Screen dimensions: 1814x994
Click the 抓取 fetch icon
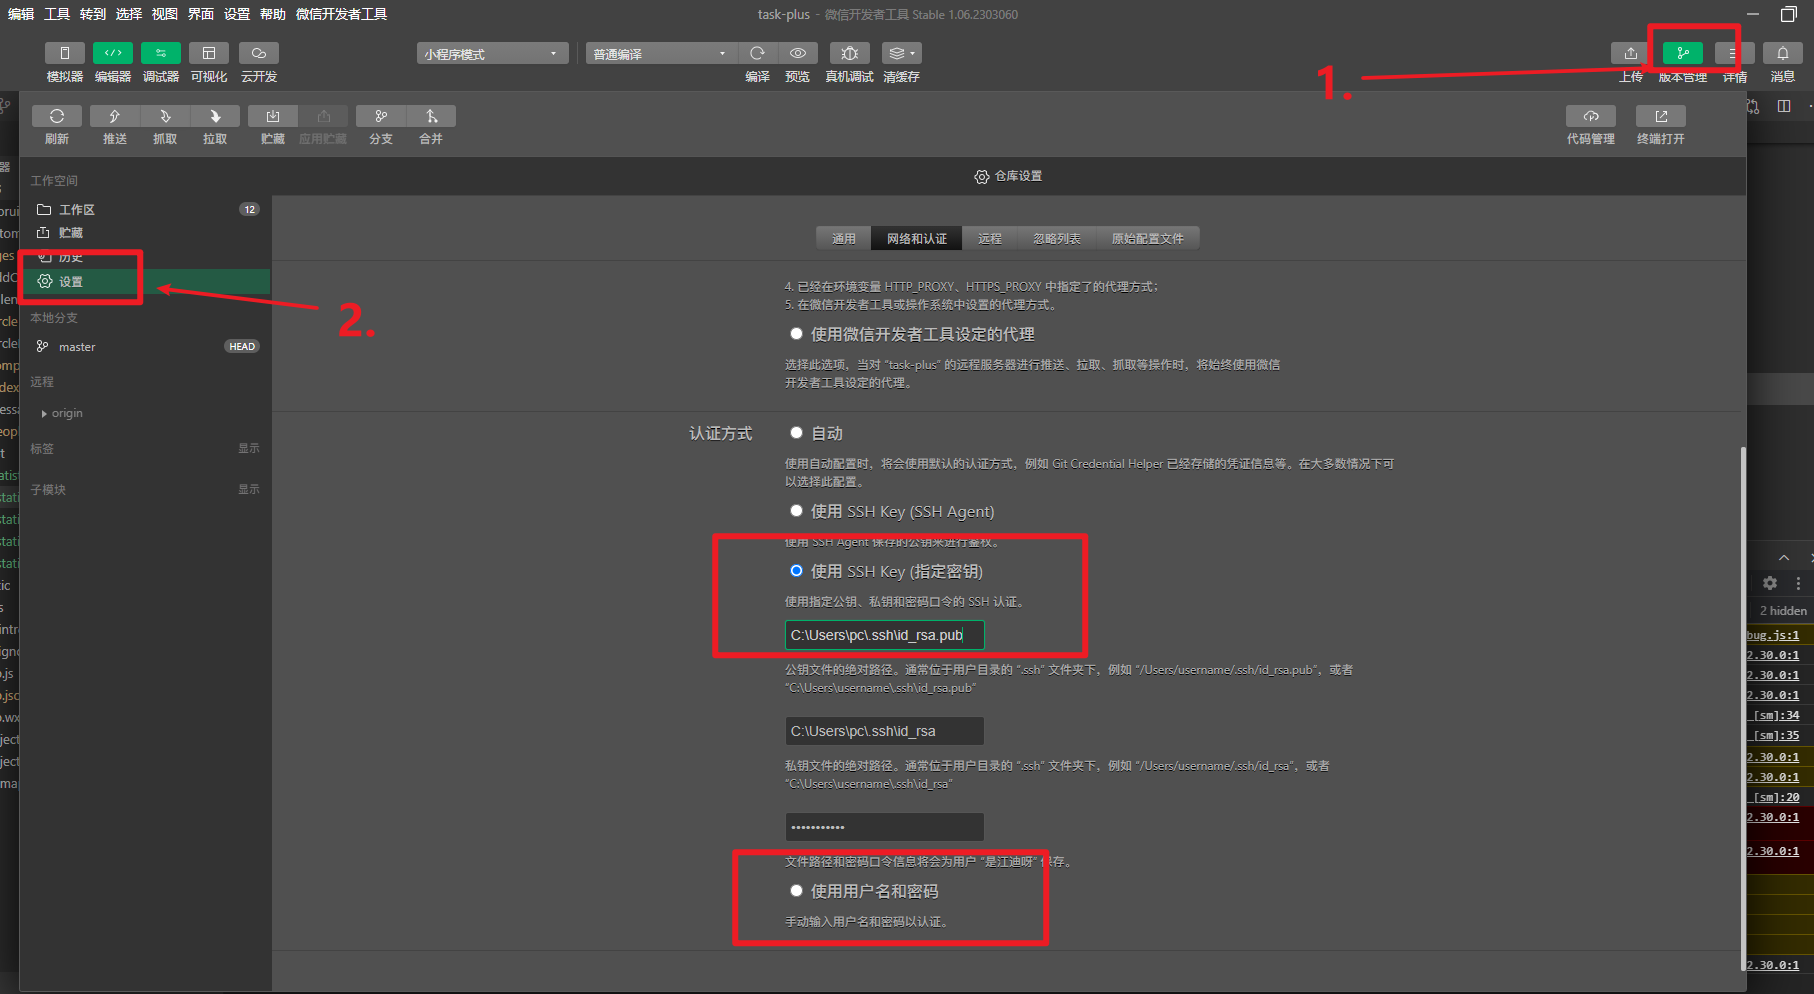pyautogui.click(x=165, y=116)
